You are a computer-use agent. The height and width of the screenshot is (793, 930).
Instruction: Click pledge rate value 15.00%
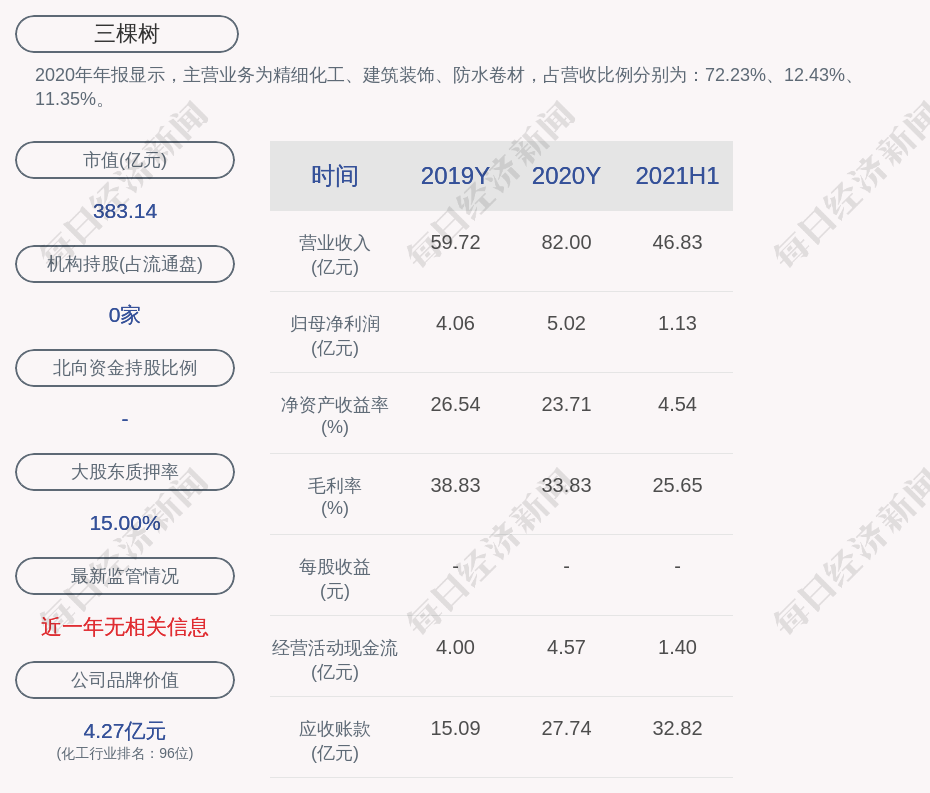125,523
